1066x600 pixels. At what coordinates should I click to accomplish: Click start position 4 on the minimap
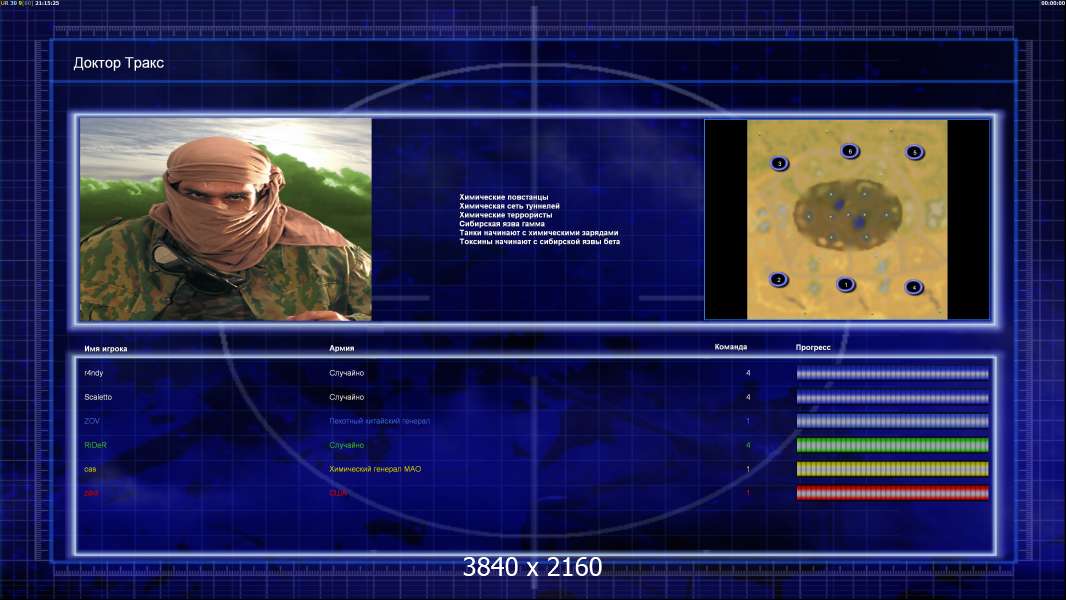click(914, 287)
